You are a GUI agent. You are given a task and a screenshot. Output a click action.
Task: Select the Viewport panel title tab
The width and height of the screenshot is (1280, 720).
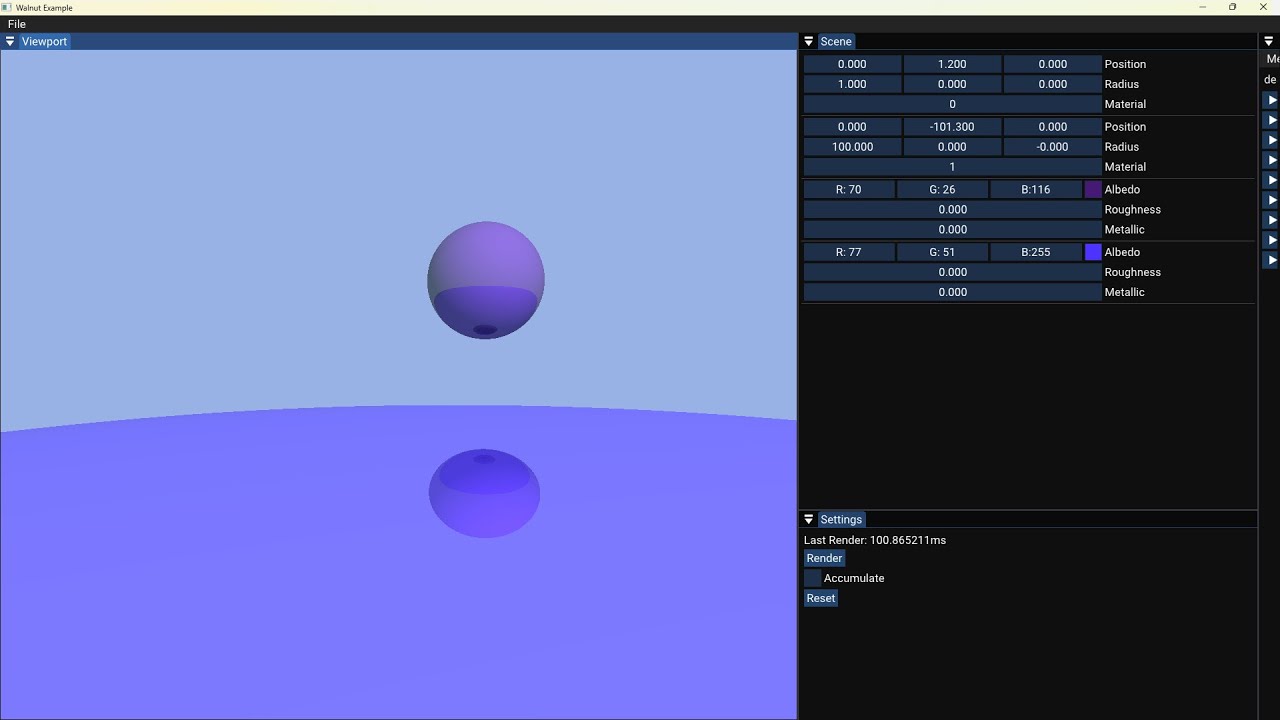click(x=44, y=42)
